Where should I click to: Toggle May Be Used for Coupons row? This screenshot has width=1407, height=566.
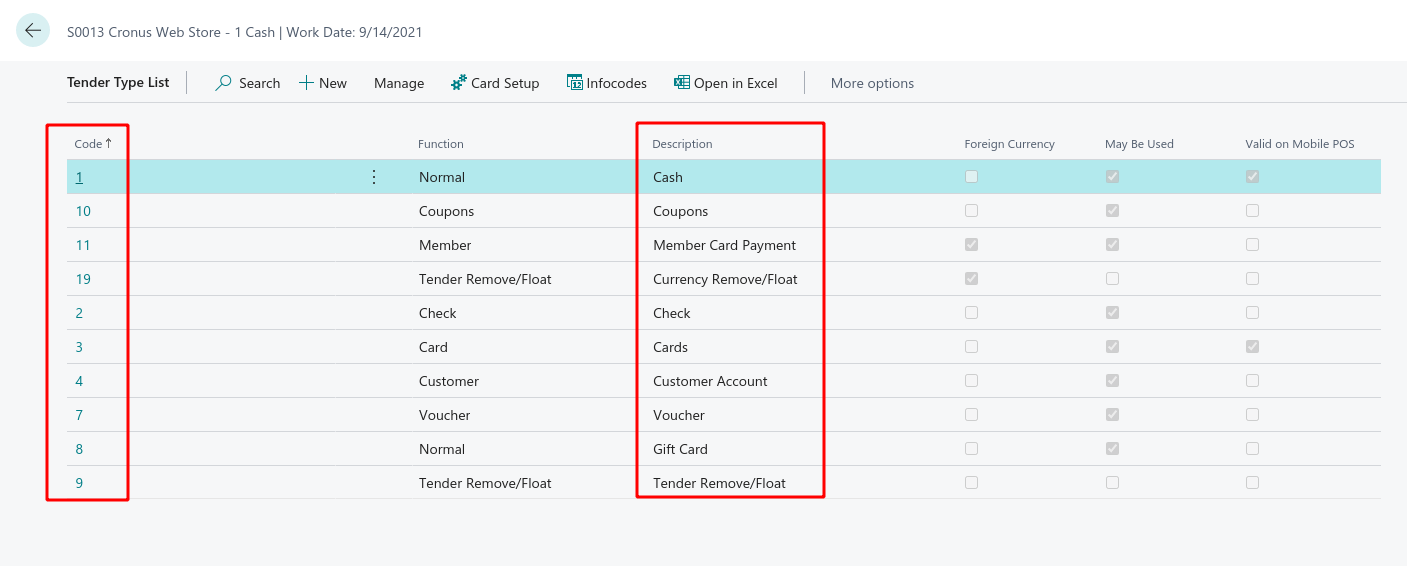(1112, 211)
